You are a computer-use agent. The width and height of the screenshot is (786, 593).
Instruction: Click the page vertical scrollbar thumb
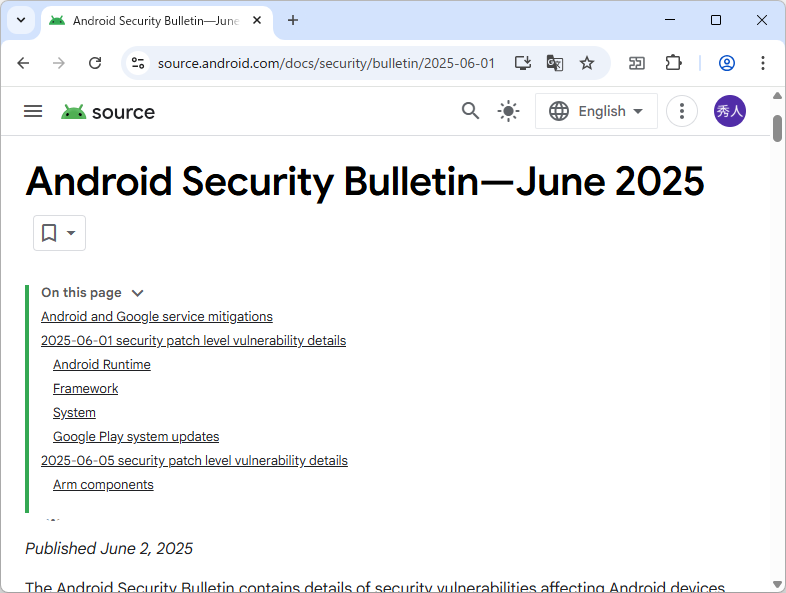point(777,129)
